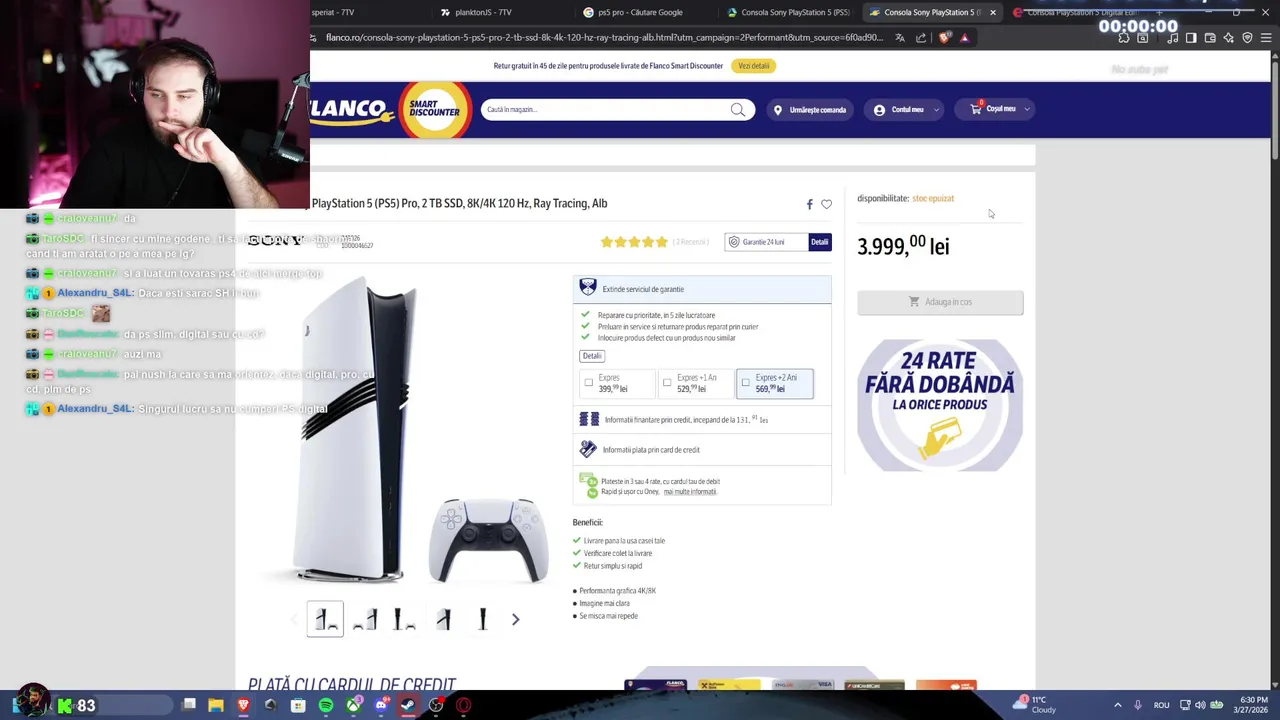The width and height of the screenshot is (1280, 720).
Task: Switch to the planktonJS - 7TV tab
Action: 505,12
